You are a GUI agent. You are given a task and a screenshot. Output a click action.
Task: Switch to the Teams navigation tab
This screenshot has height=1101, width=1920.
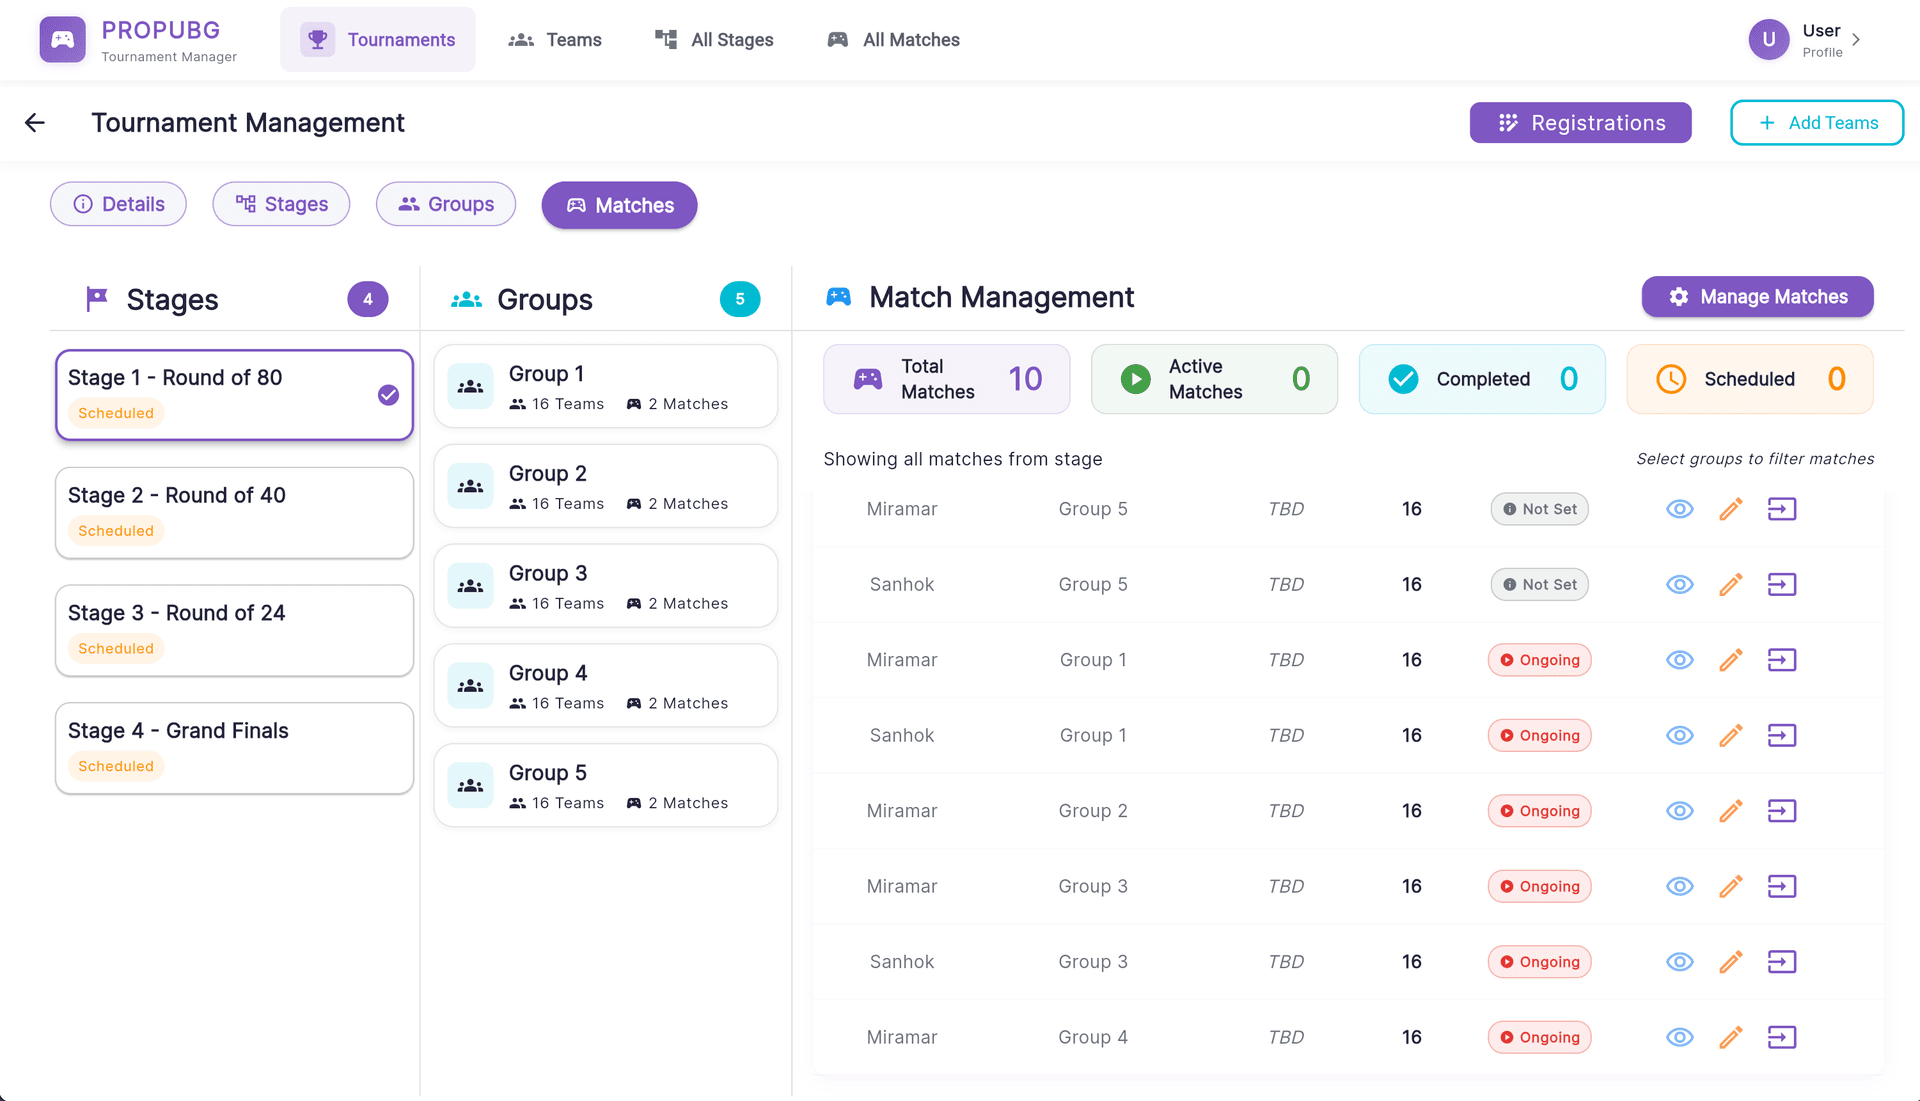(555, 40)
